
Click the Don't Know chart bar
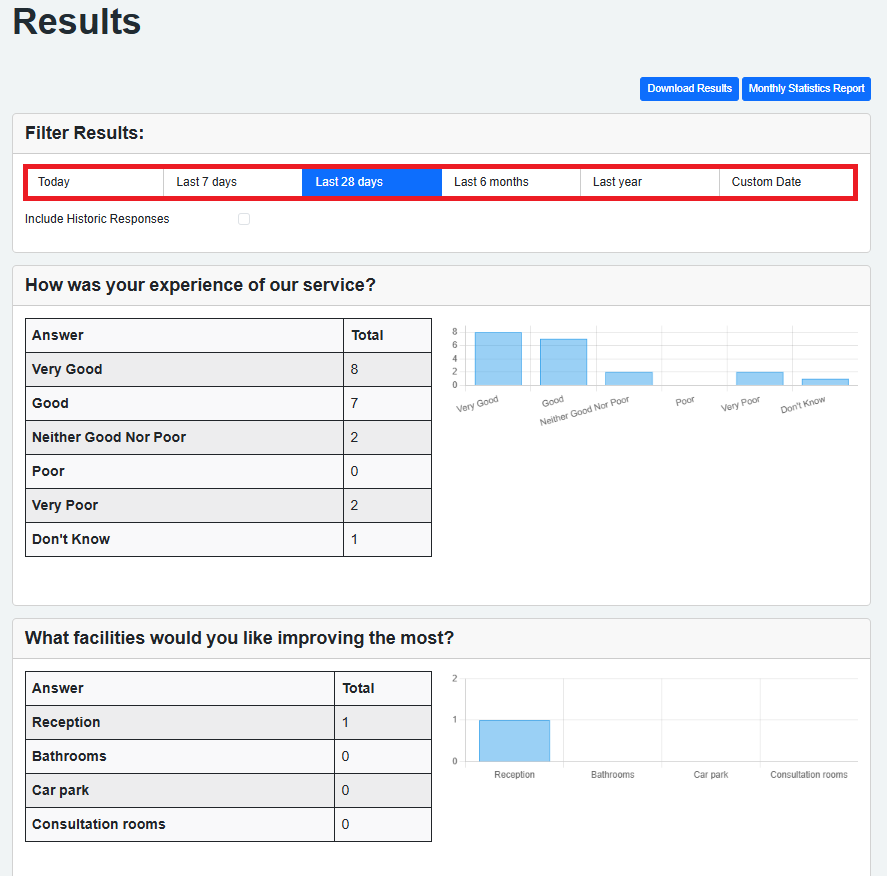[824, 382]
